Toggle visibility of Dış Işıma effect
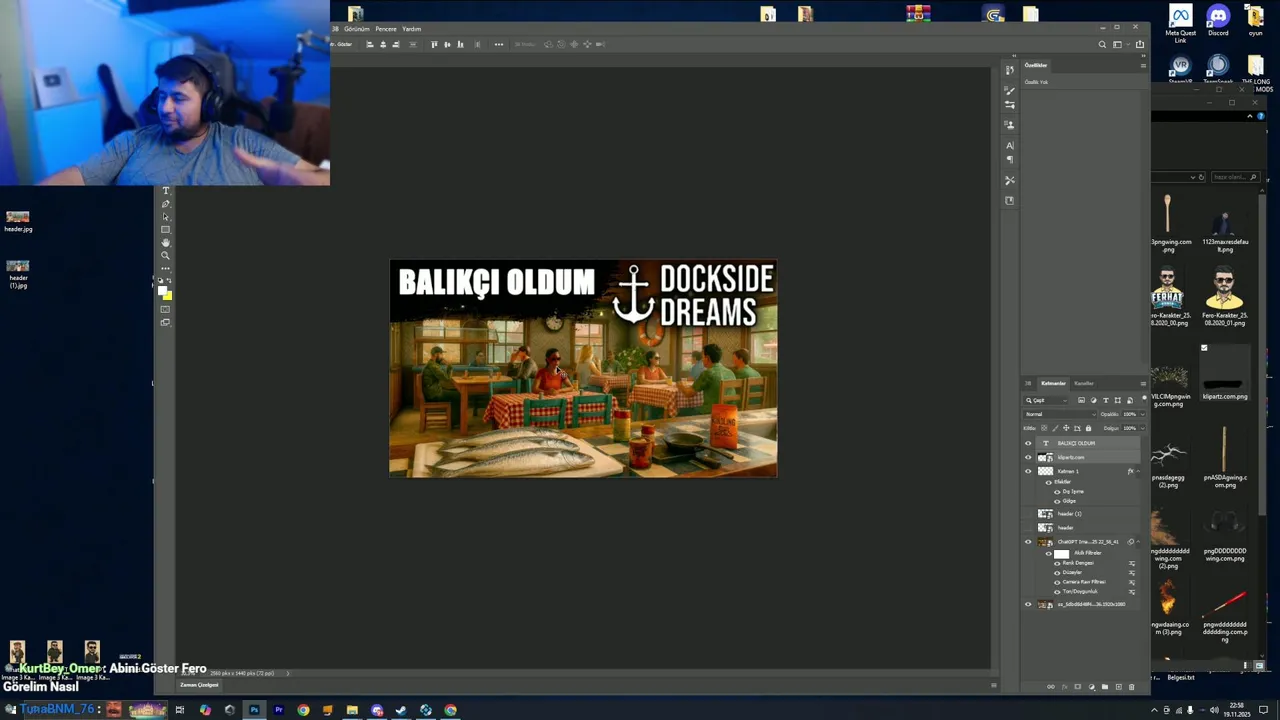This screenshot has height=720, width=1280. coord(1057,492)
